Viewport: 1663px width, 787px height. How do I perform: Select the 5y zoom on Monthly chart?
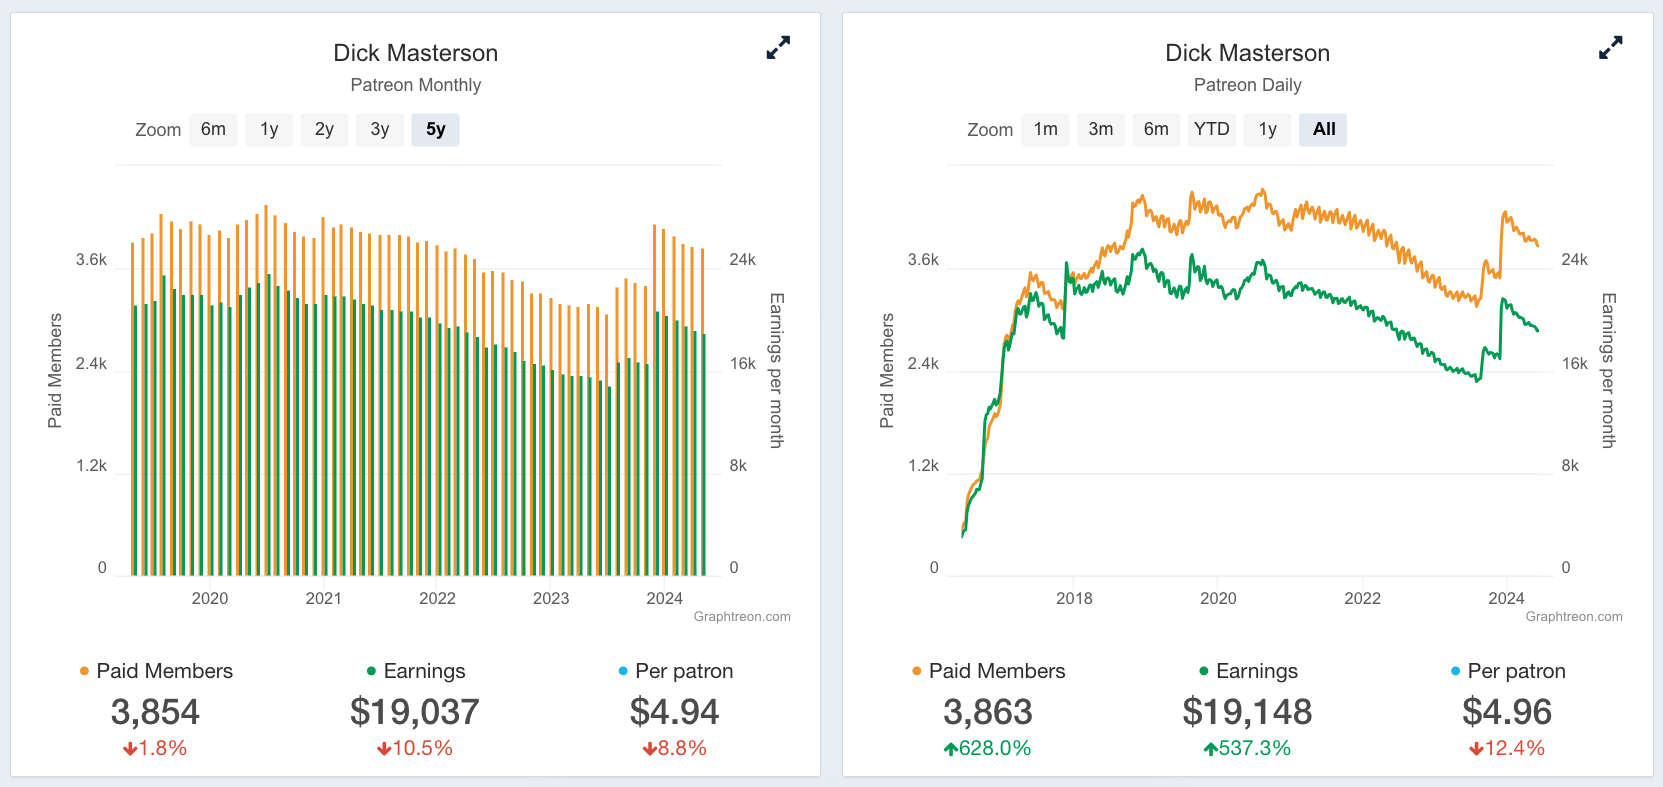(x=435, y=129)
